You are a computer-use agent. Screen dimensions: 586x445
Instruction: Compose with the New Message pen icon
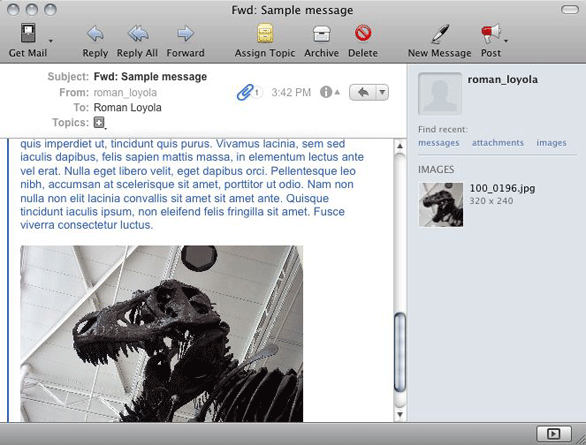440,34
